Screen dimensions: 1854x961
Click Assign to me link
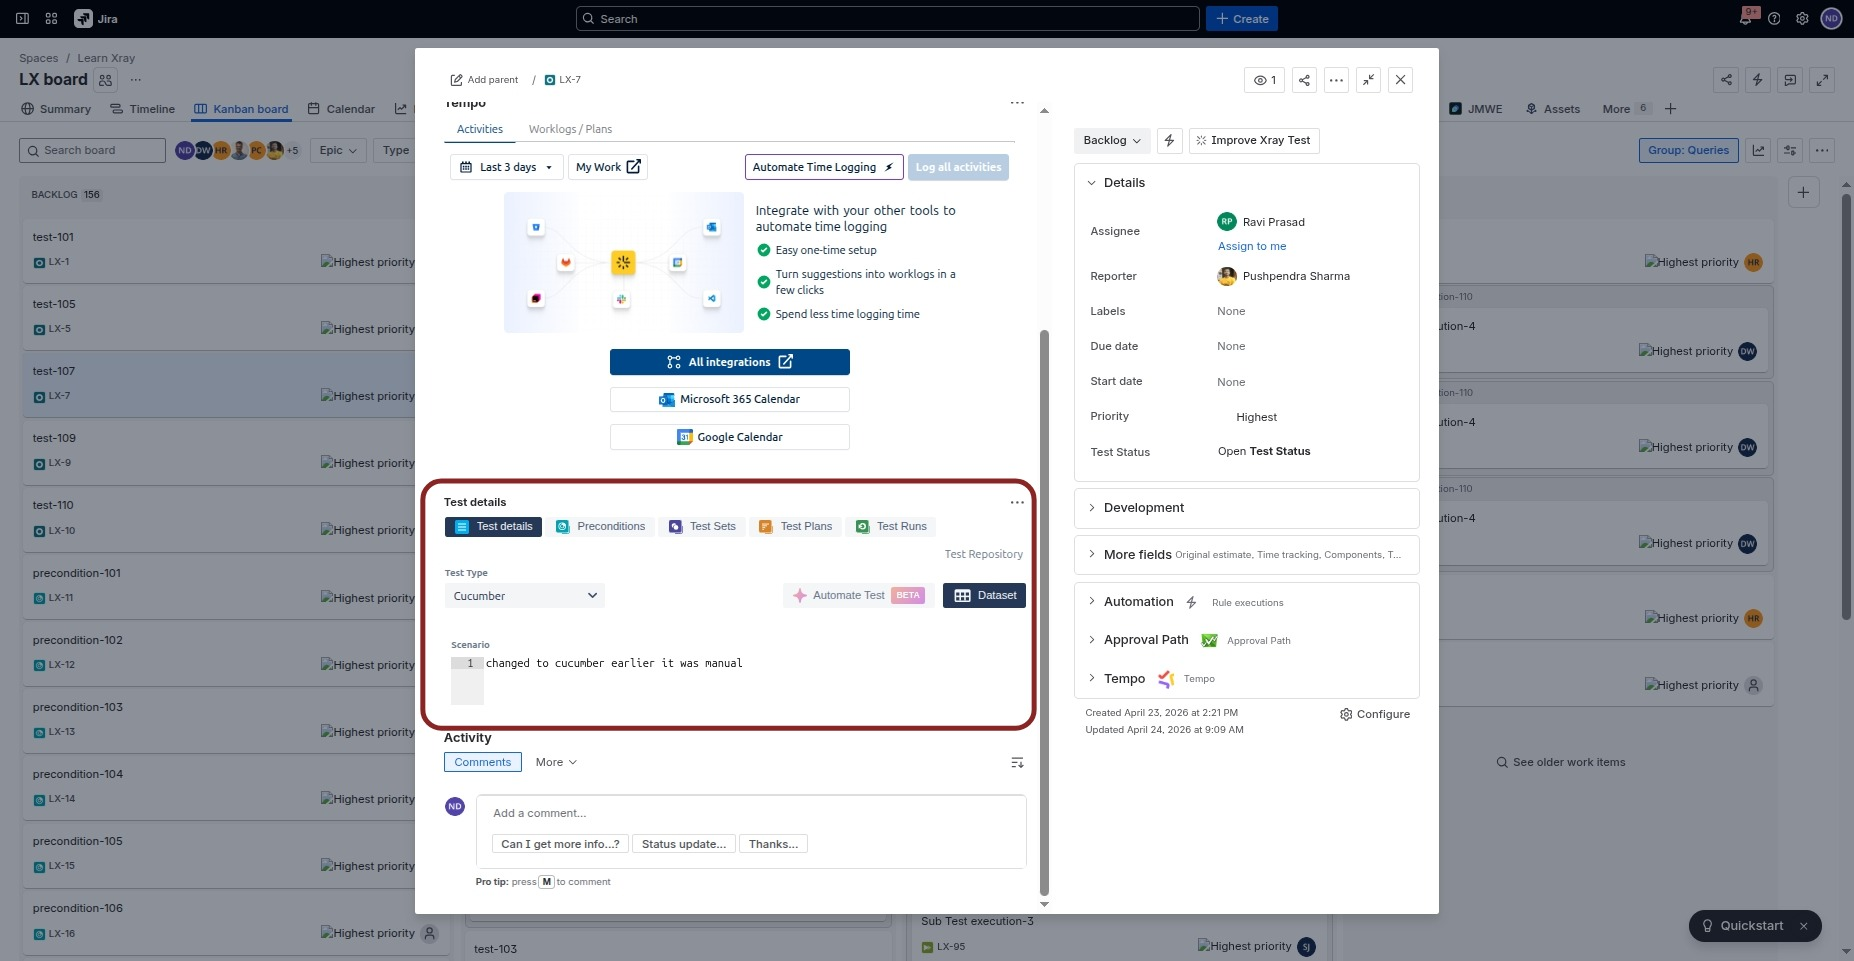1252,247
